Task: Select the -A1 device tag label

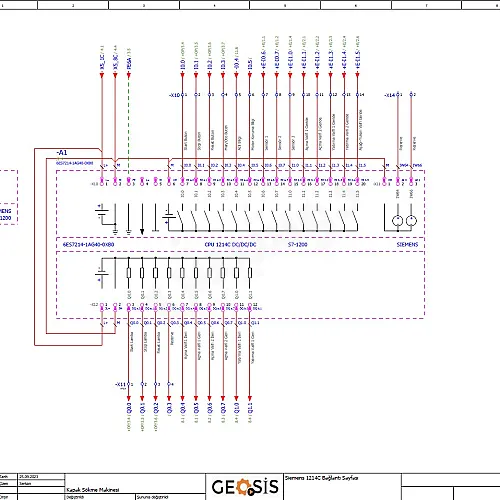Action: tap(62, 153)
